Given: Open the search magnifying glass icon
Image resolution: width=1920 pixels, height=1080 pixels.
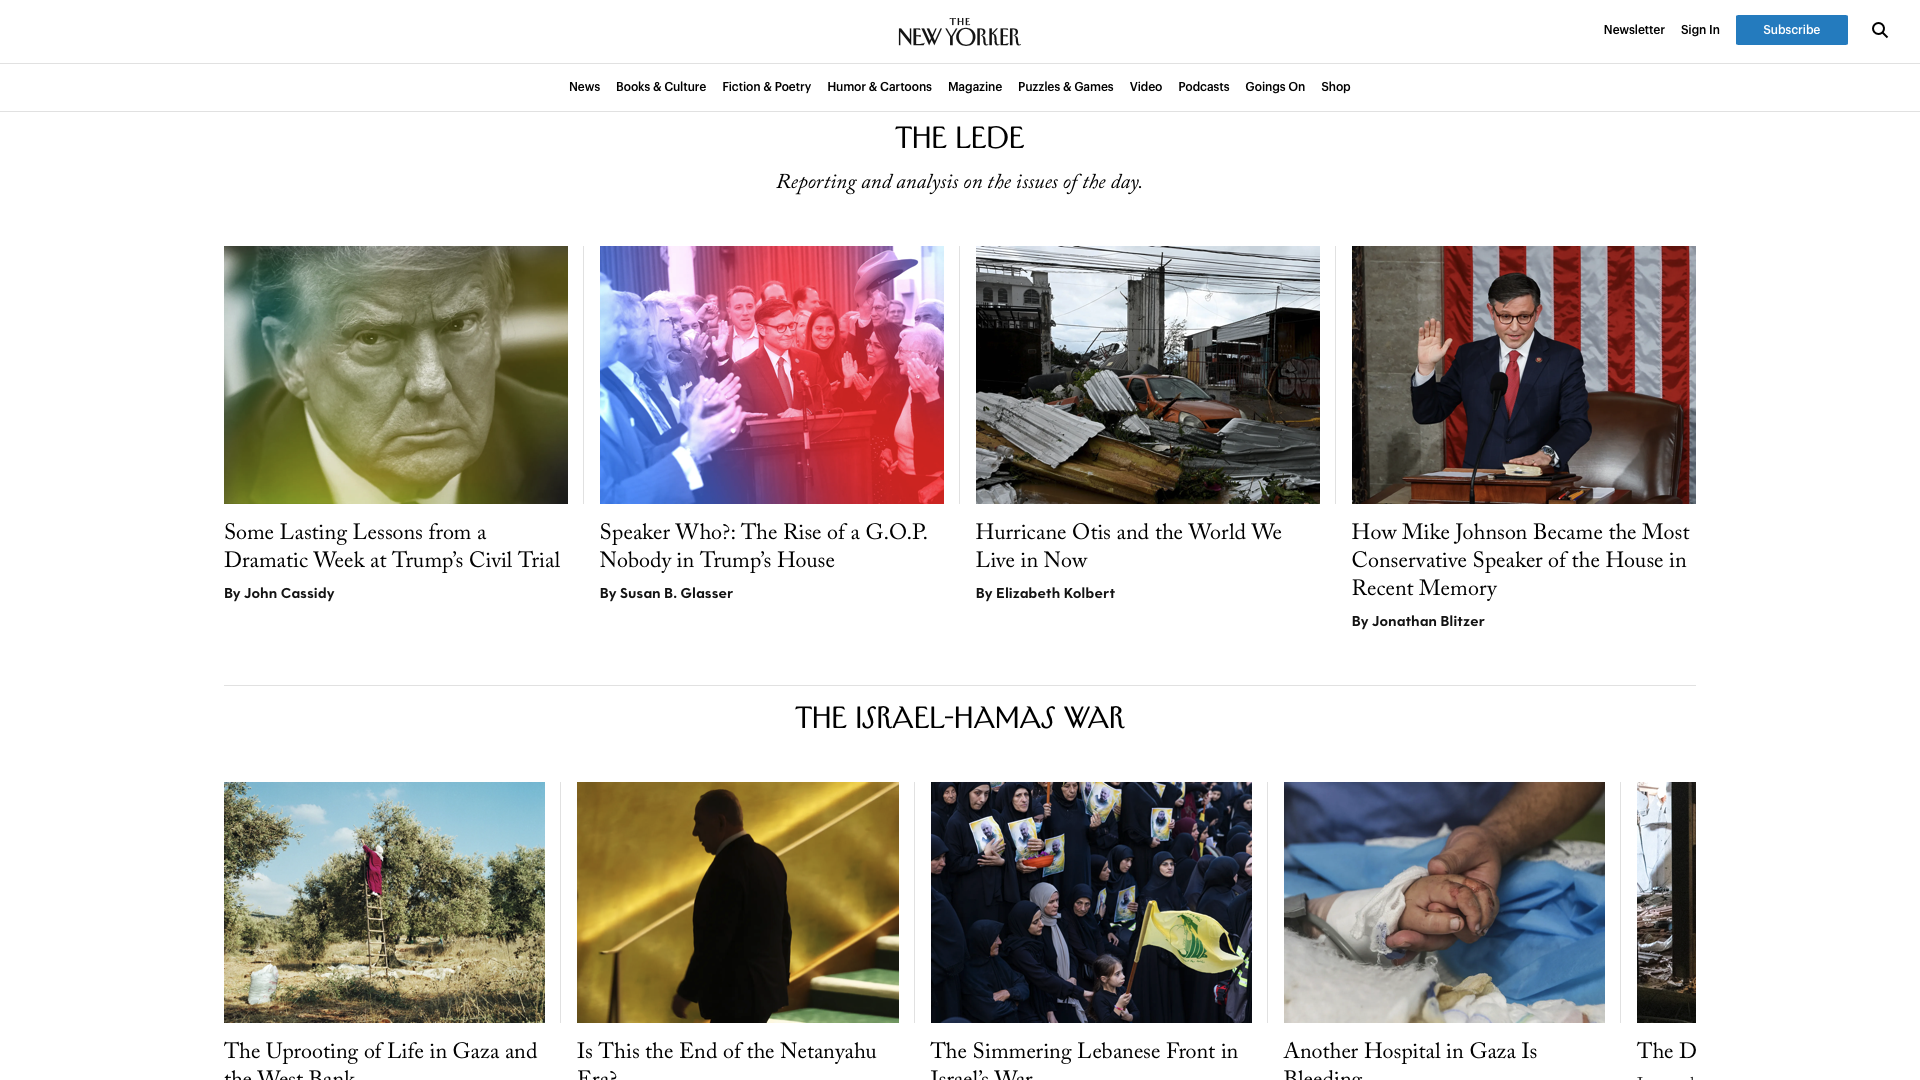Looking at the screenshot, I should [x=1880, y=30].
